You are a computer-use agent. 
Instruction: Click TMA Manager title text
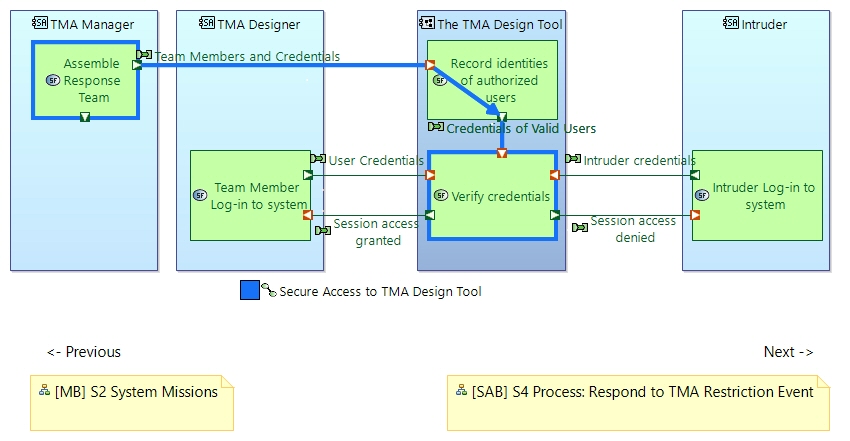click(x=92, y=24)
